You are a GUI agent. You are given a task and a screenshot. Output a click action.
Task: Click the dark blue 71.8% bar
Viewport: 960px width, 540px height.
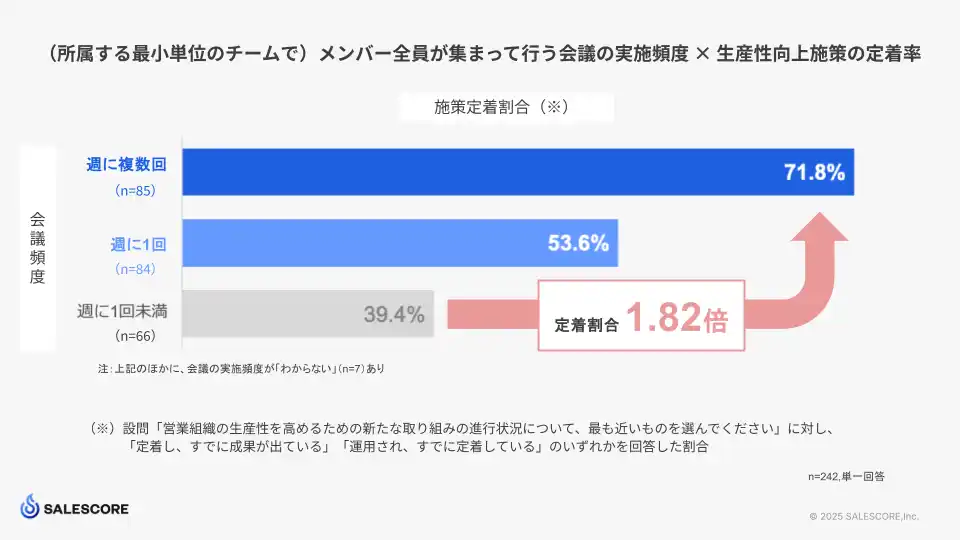click(517, 171)
